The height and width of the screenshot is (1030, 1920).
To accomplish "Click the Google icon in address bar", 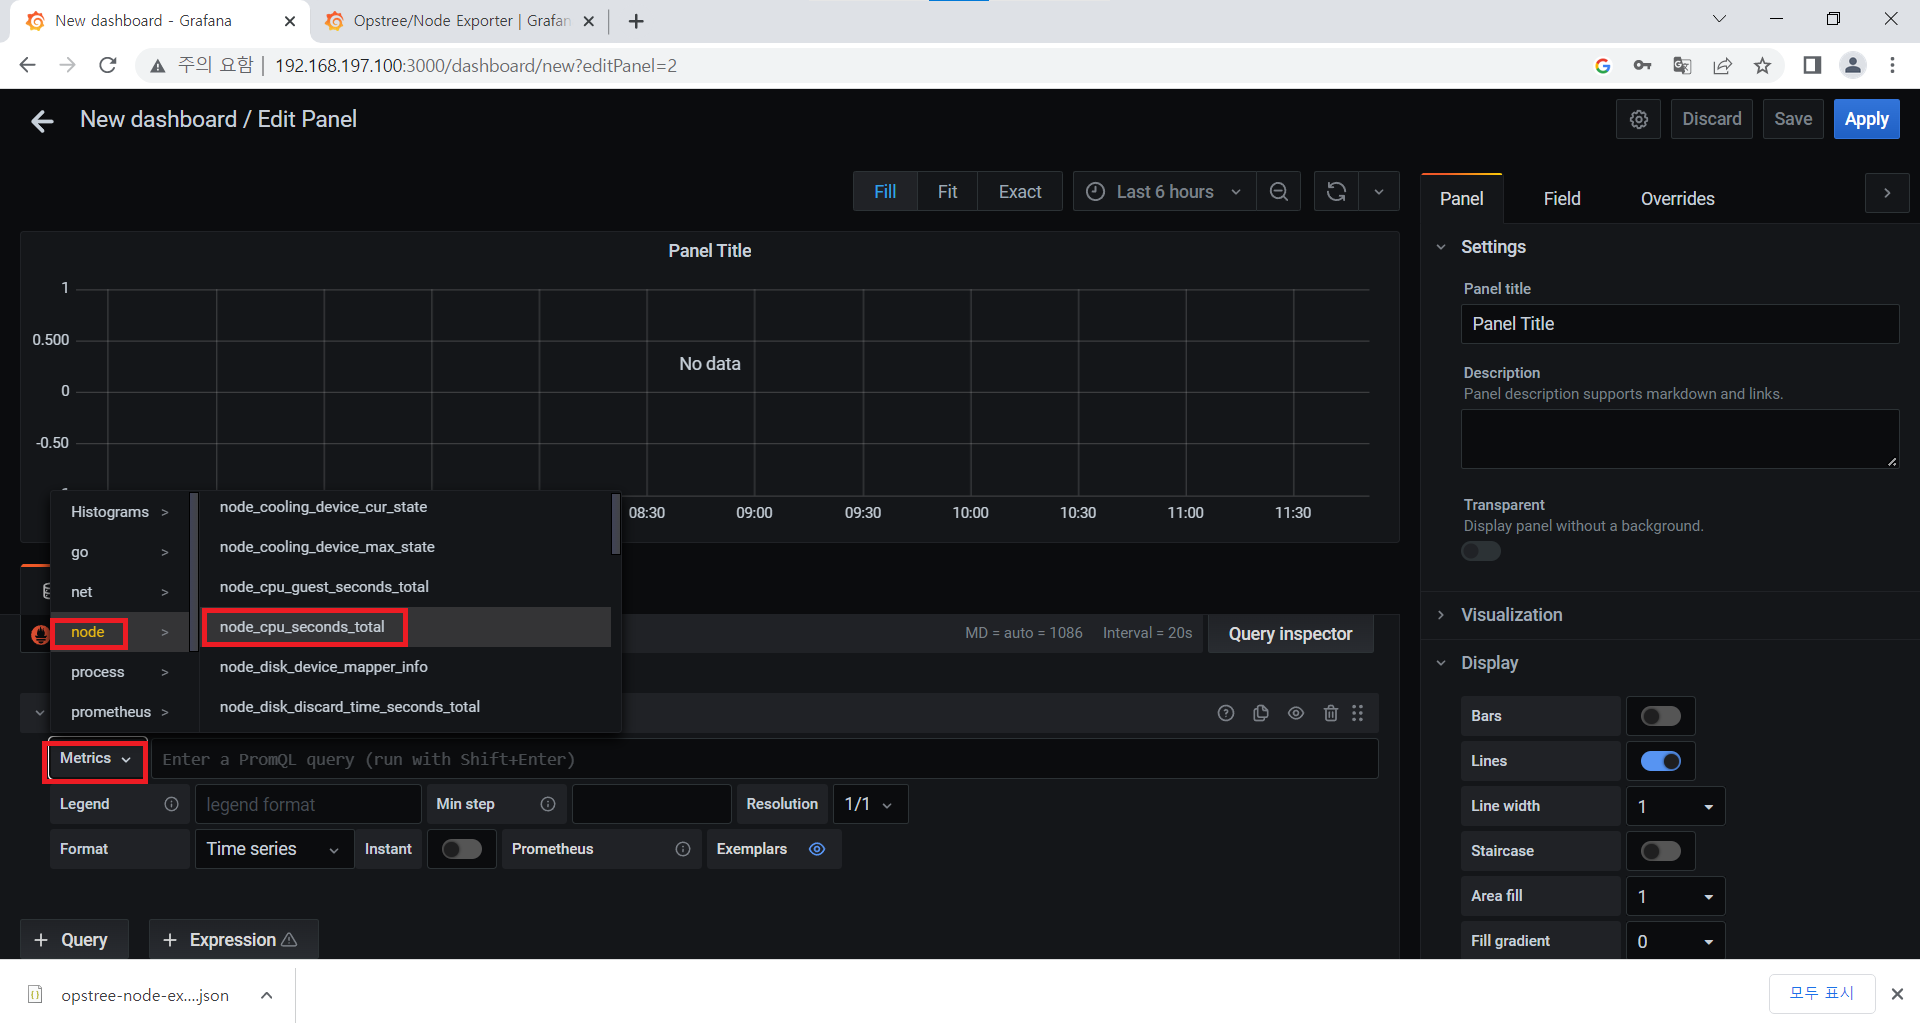I will point(1602,65).
